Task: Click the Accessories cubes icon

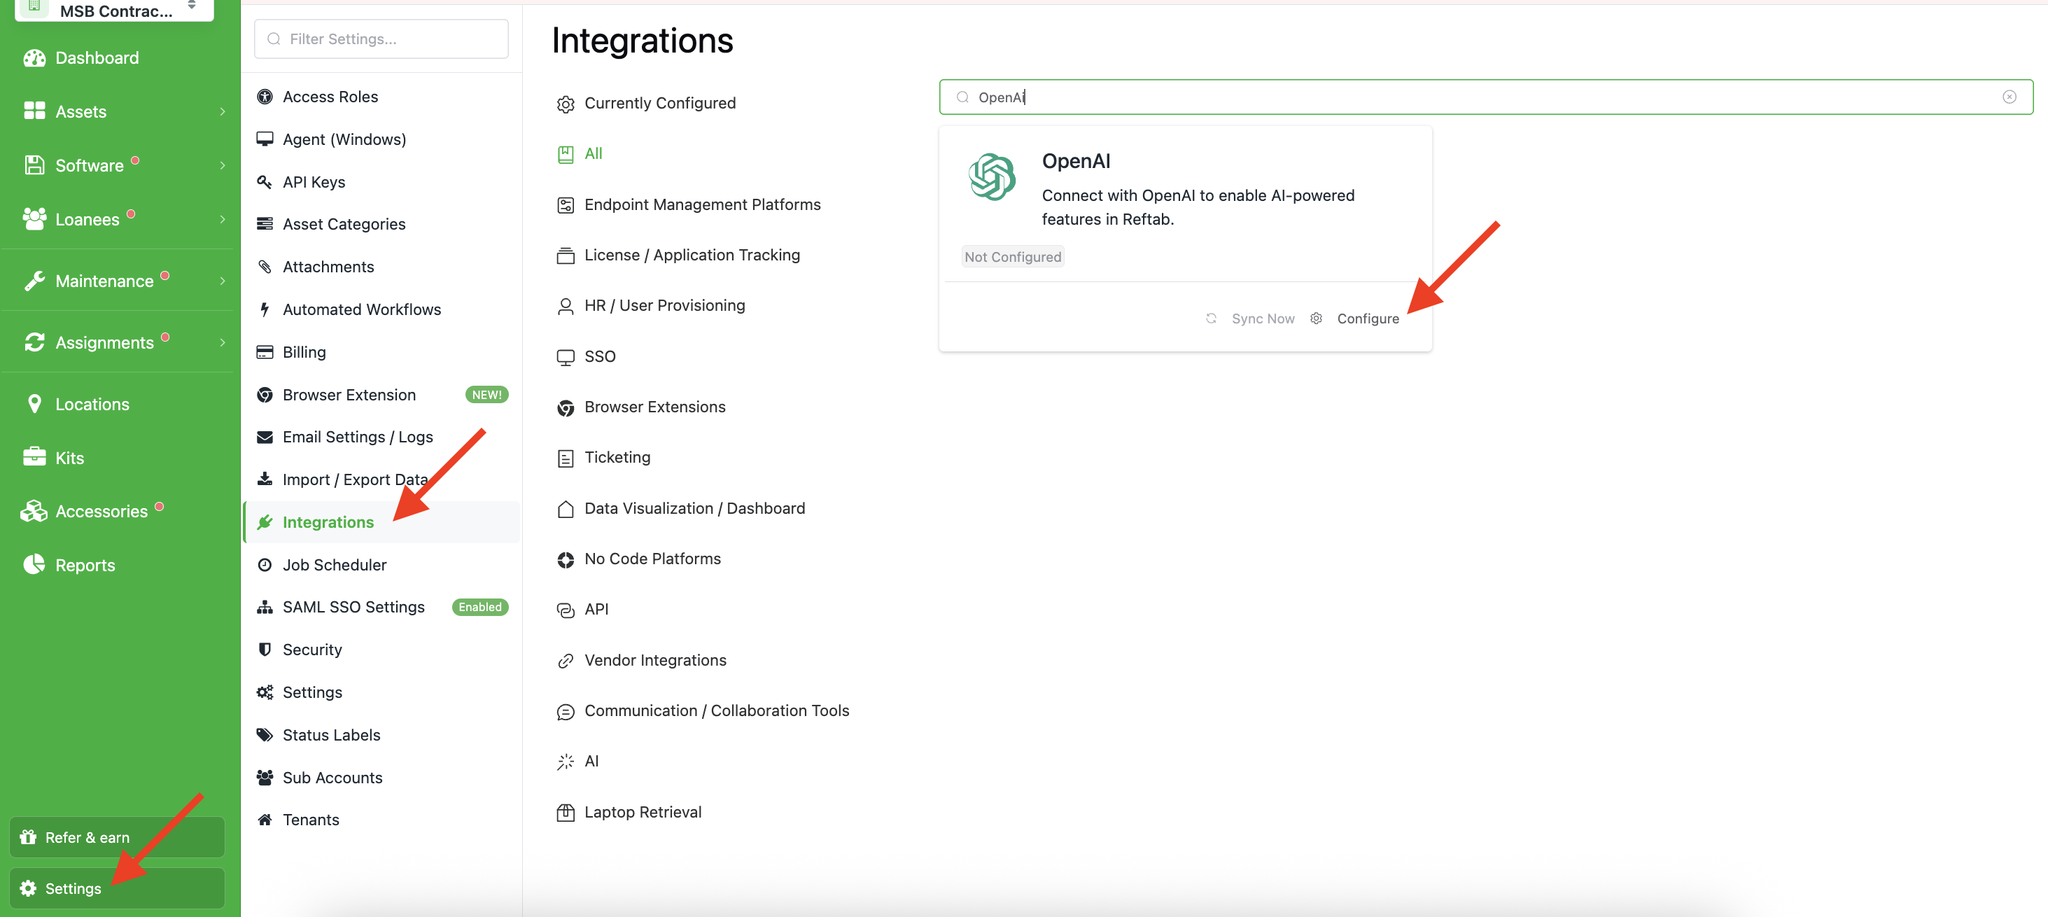Action: tap(35, 511)
